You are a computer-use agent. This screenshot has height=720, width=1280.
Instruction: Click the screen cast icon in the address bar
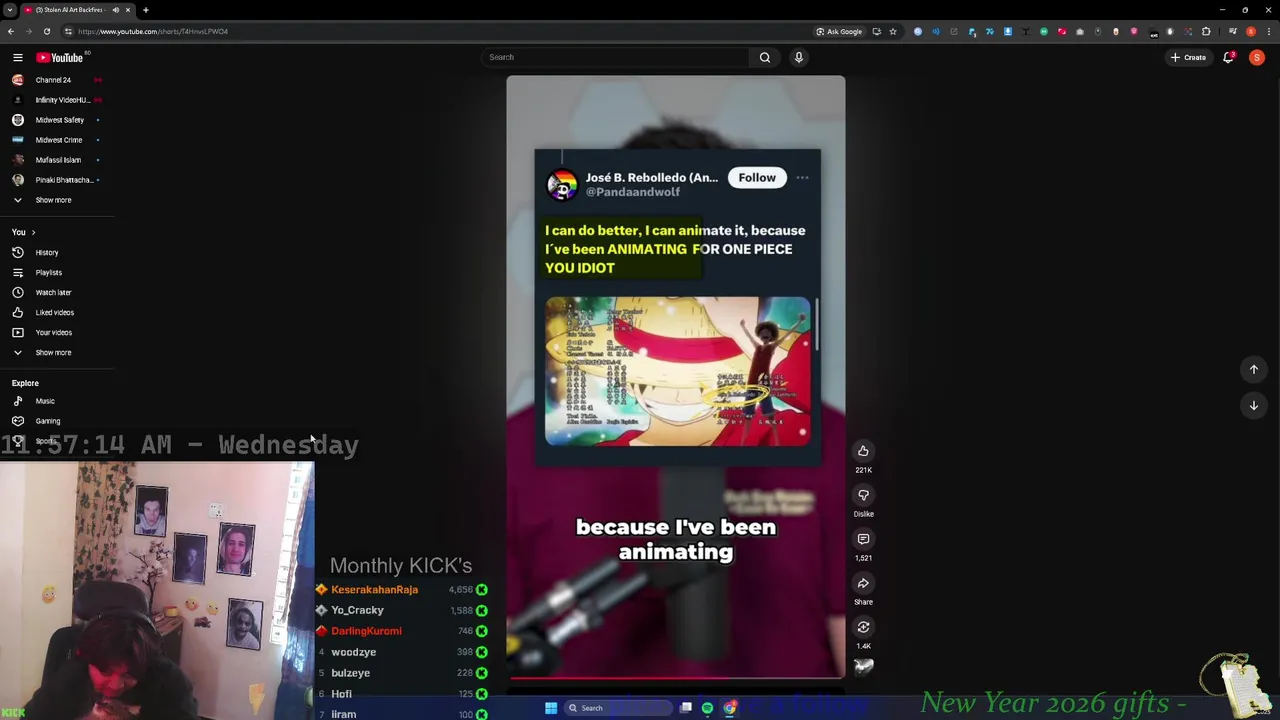click(877, 31)
